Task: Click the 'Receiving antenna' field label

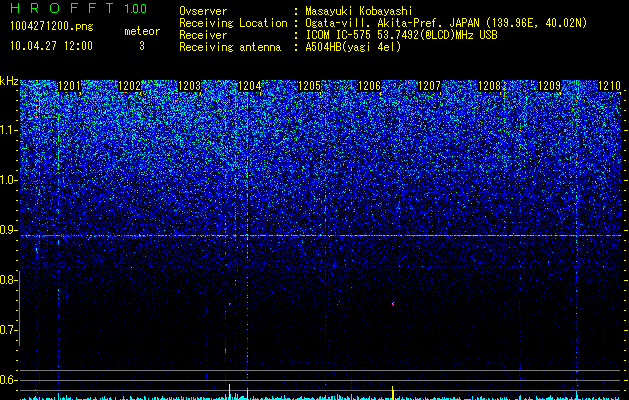Action: click(230, 47)
